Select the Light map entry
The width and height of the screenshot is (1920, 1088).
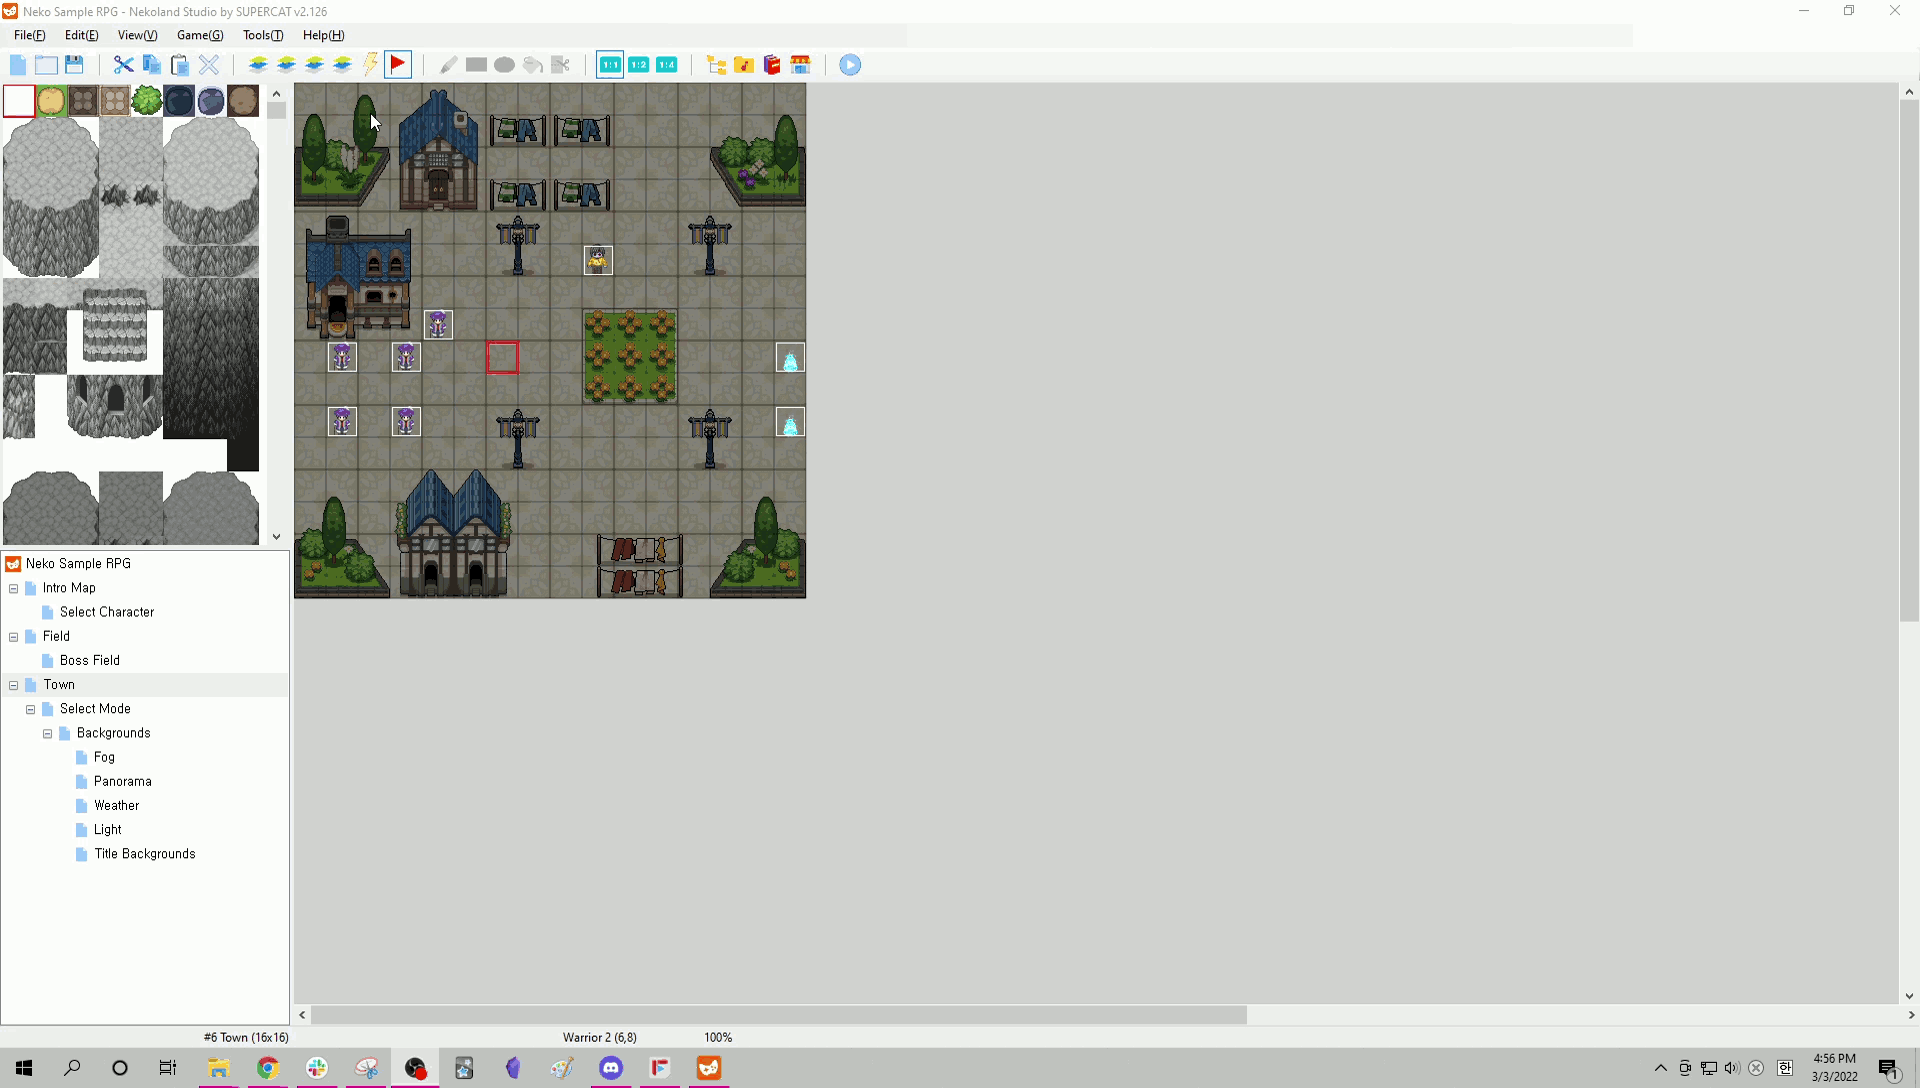pos(108,830)
